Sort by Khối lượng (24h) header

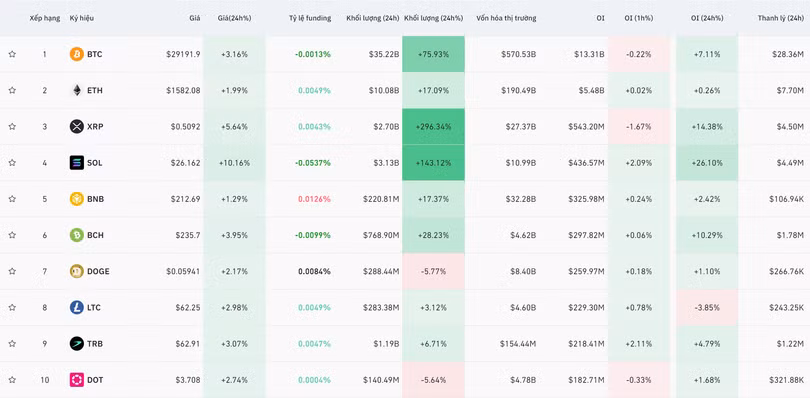[372, 18]
